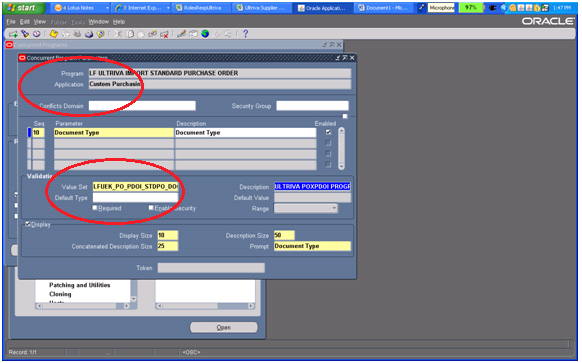Click the Conflicts Domain input field
Screen dimensions: 582x363
coord(142,106)
